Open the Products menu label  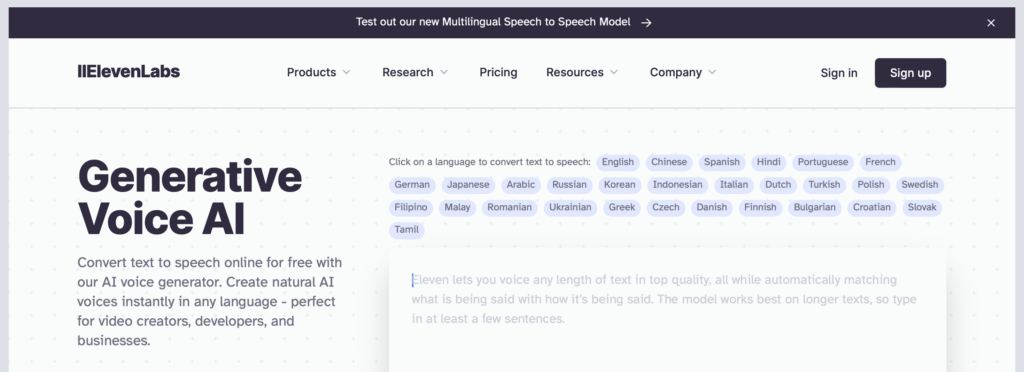pos(312,72)
